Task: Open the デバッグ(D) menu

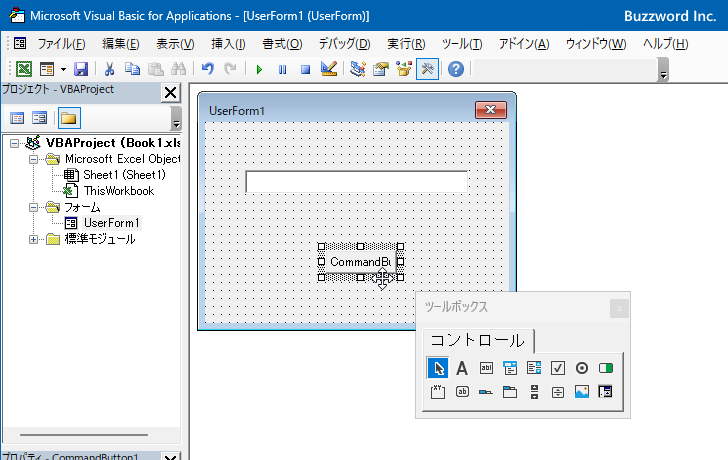Action: (x=344, y=44)
